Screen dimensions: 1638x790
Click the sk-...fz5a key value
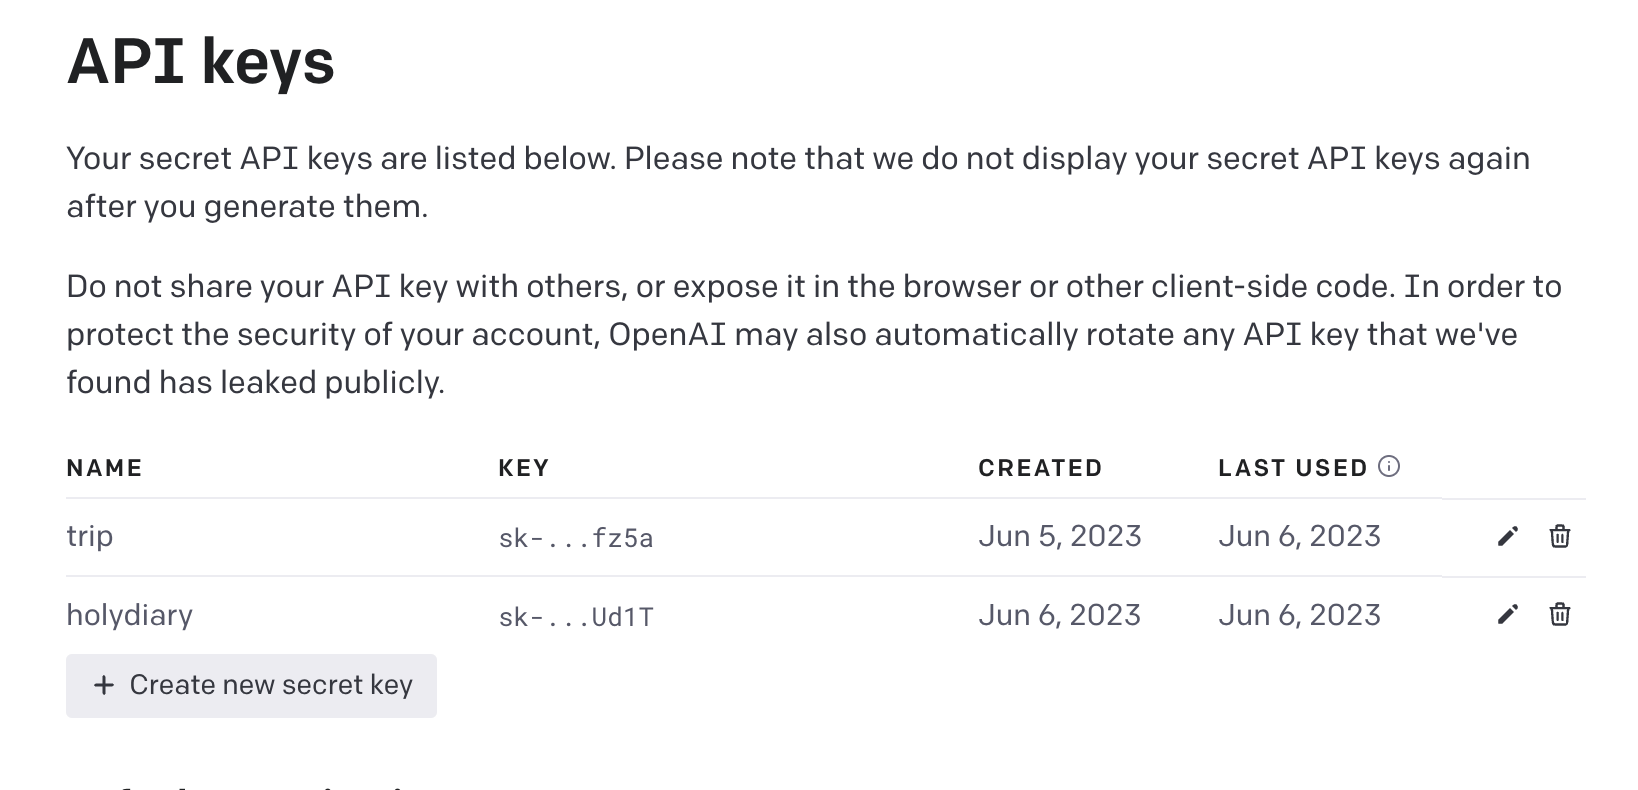pyautogui.click(x=575, y=539)
